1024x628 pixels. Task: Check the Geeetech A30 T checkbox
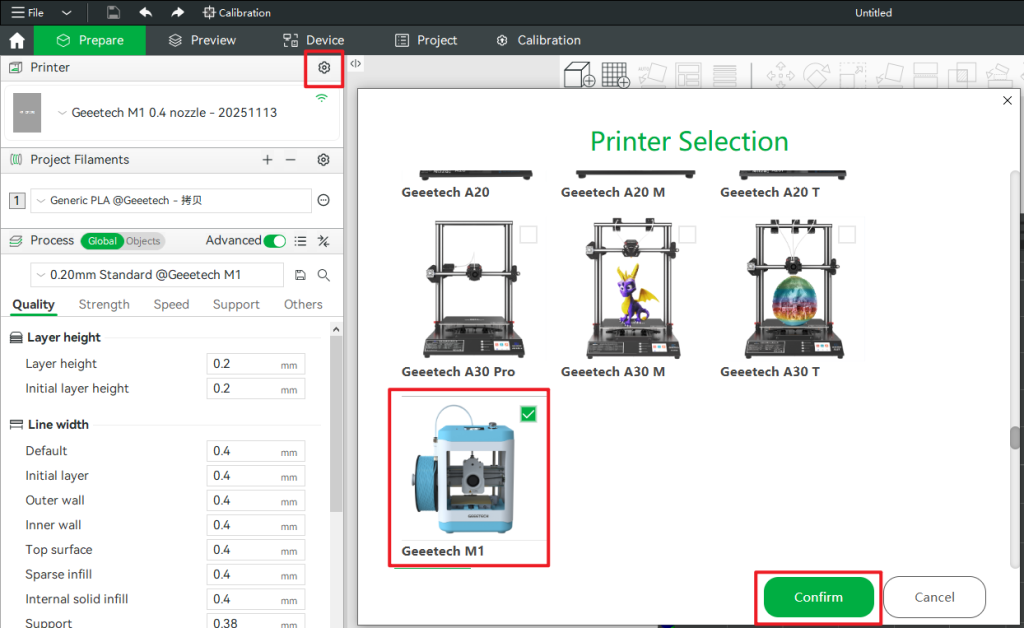click(x=847, y=235)
